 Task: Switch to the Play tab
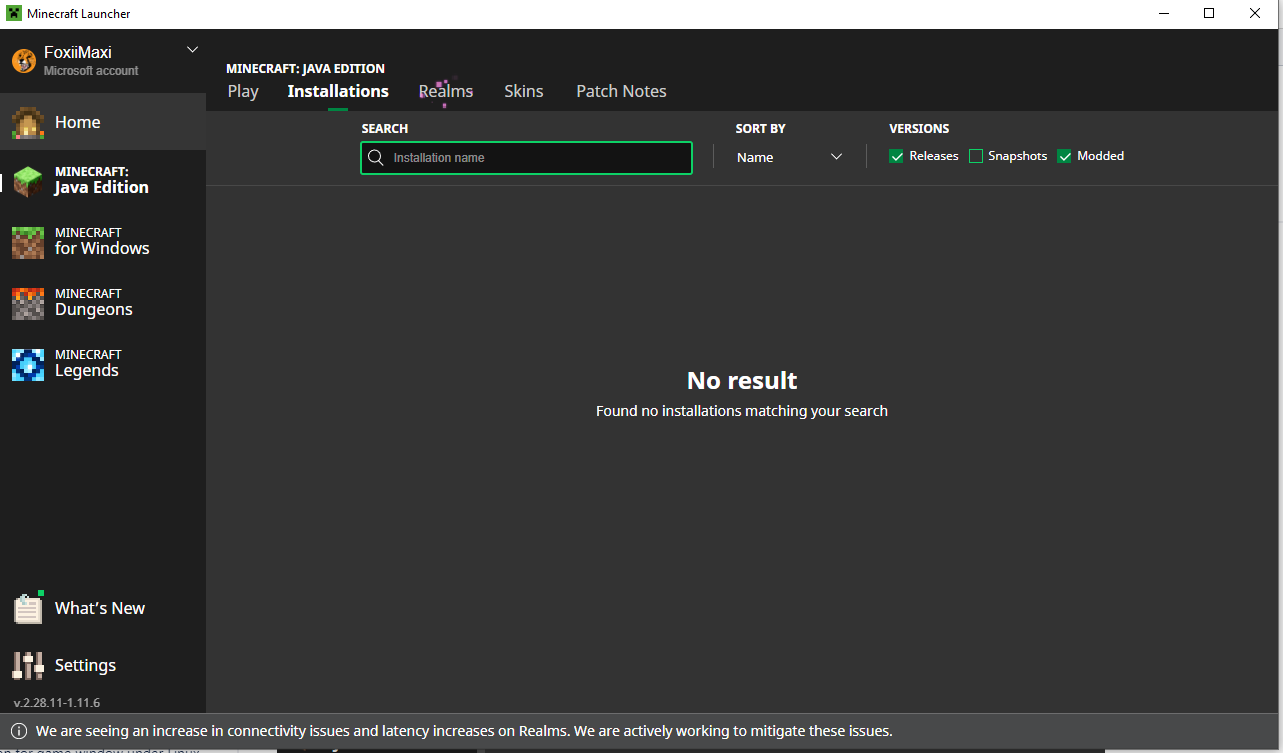coord(243,91)
